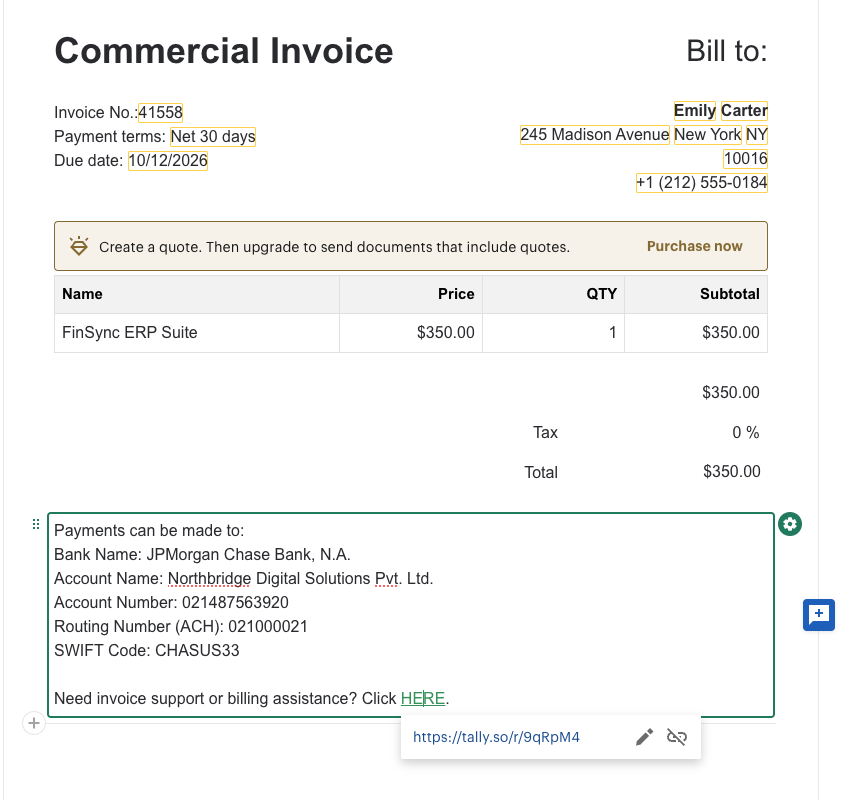Image resolution: width=842 pixels, height=800 pixels.
Task: Click phone field +1 (212) 555-0184
Action: pos(702,183)
